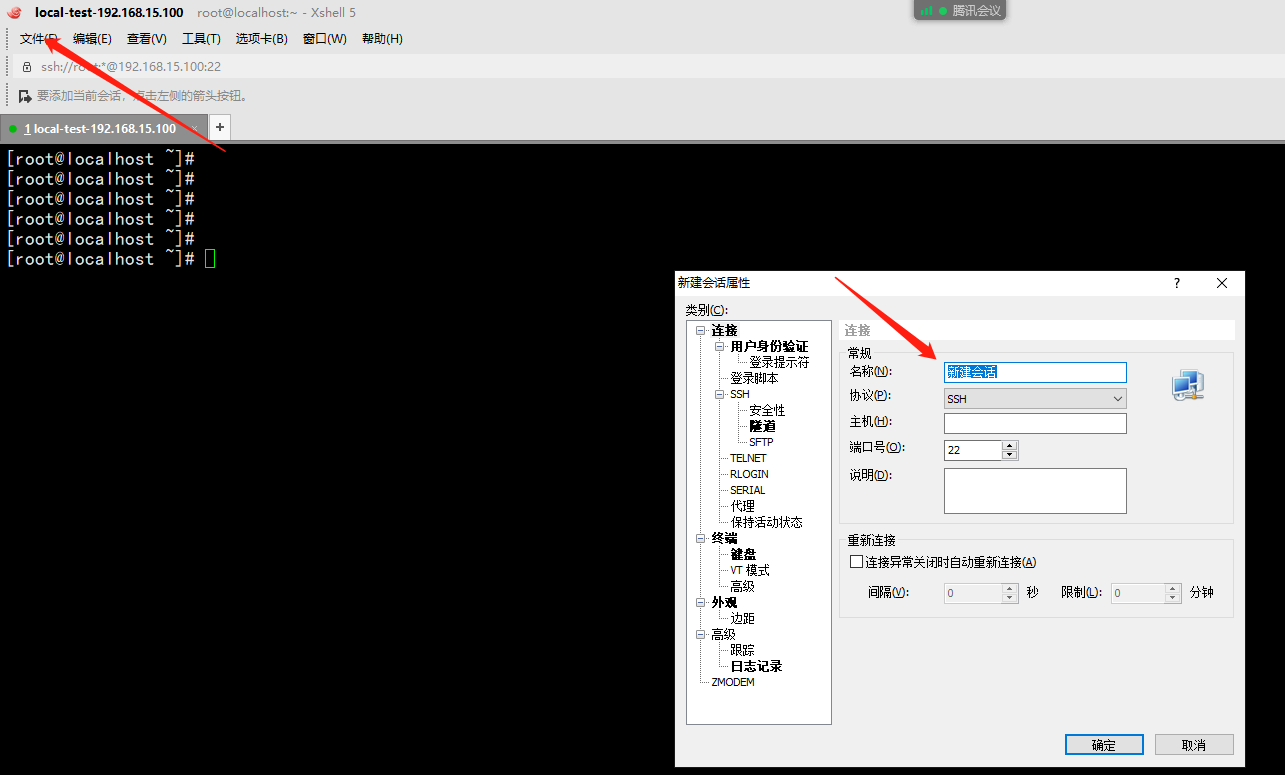1285x775 pixels.
Task: Open the 文件(F) menu
Action: pos(38,39)
